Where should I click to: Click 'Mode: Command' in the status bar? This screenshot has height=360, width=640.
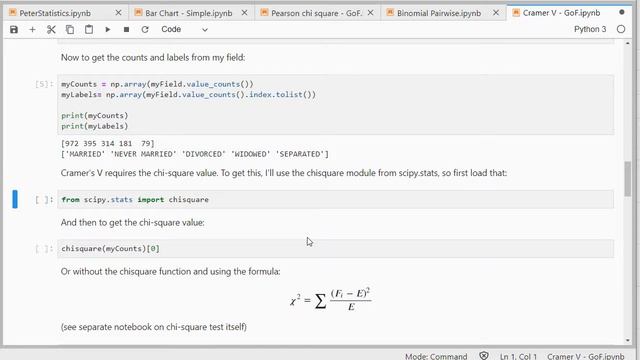436,356
